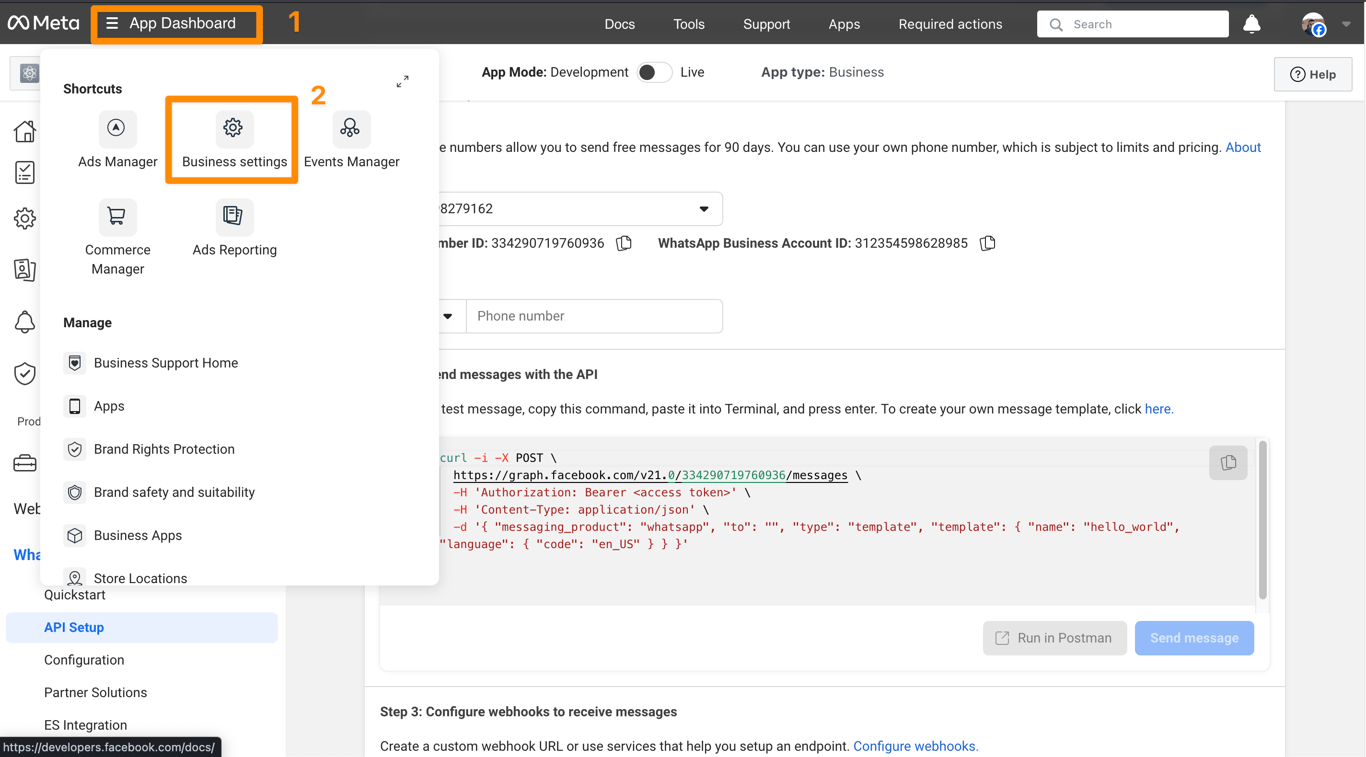Open the country code dropdown arrow
The image size is (1366, 757).
[x=448, y=316]
